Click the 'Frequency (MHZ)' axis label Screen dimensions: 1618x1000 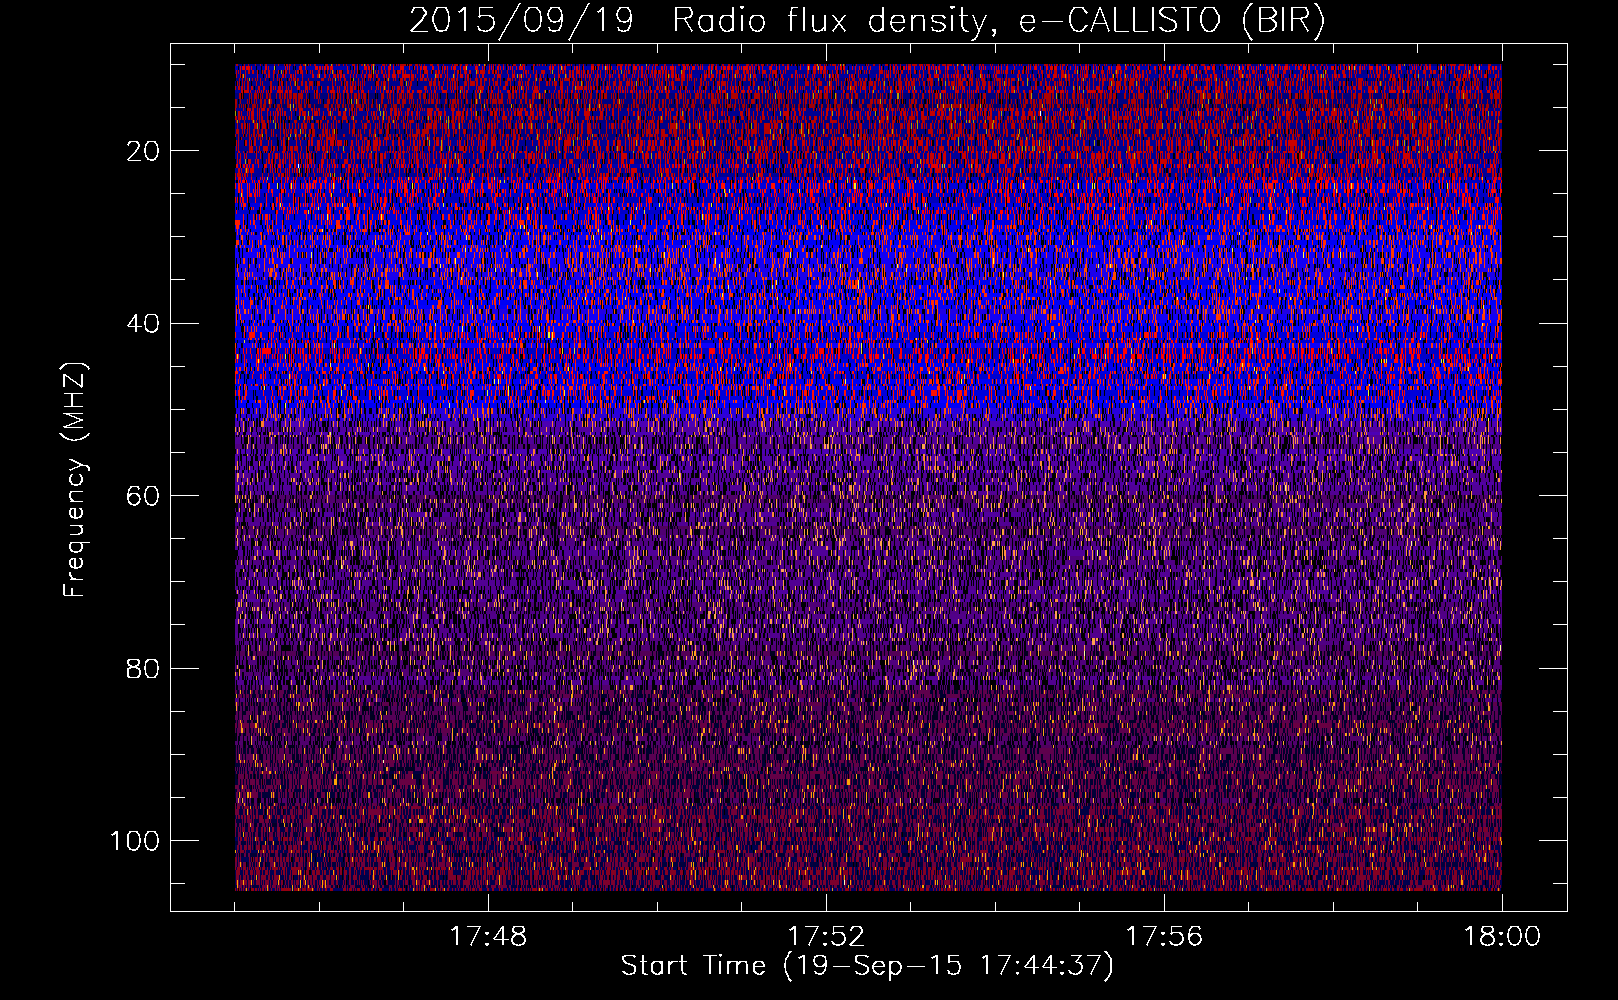(x=75, y=480)
